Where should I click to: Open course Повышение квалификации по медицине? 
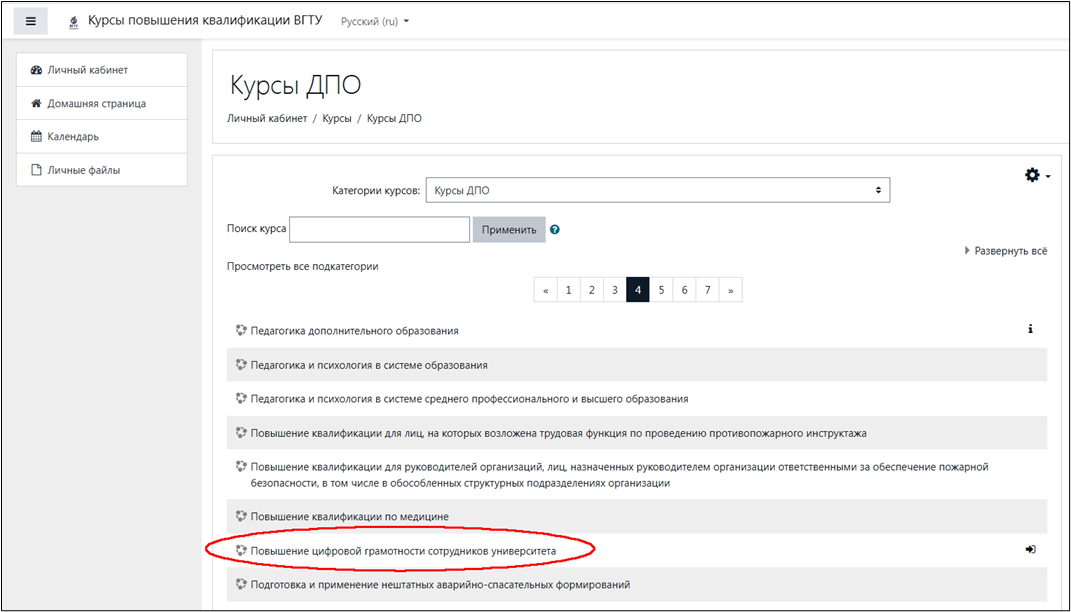[349, 516]
